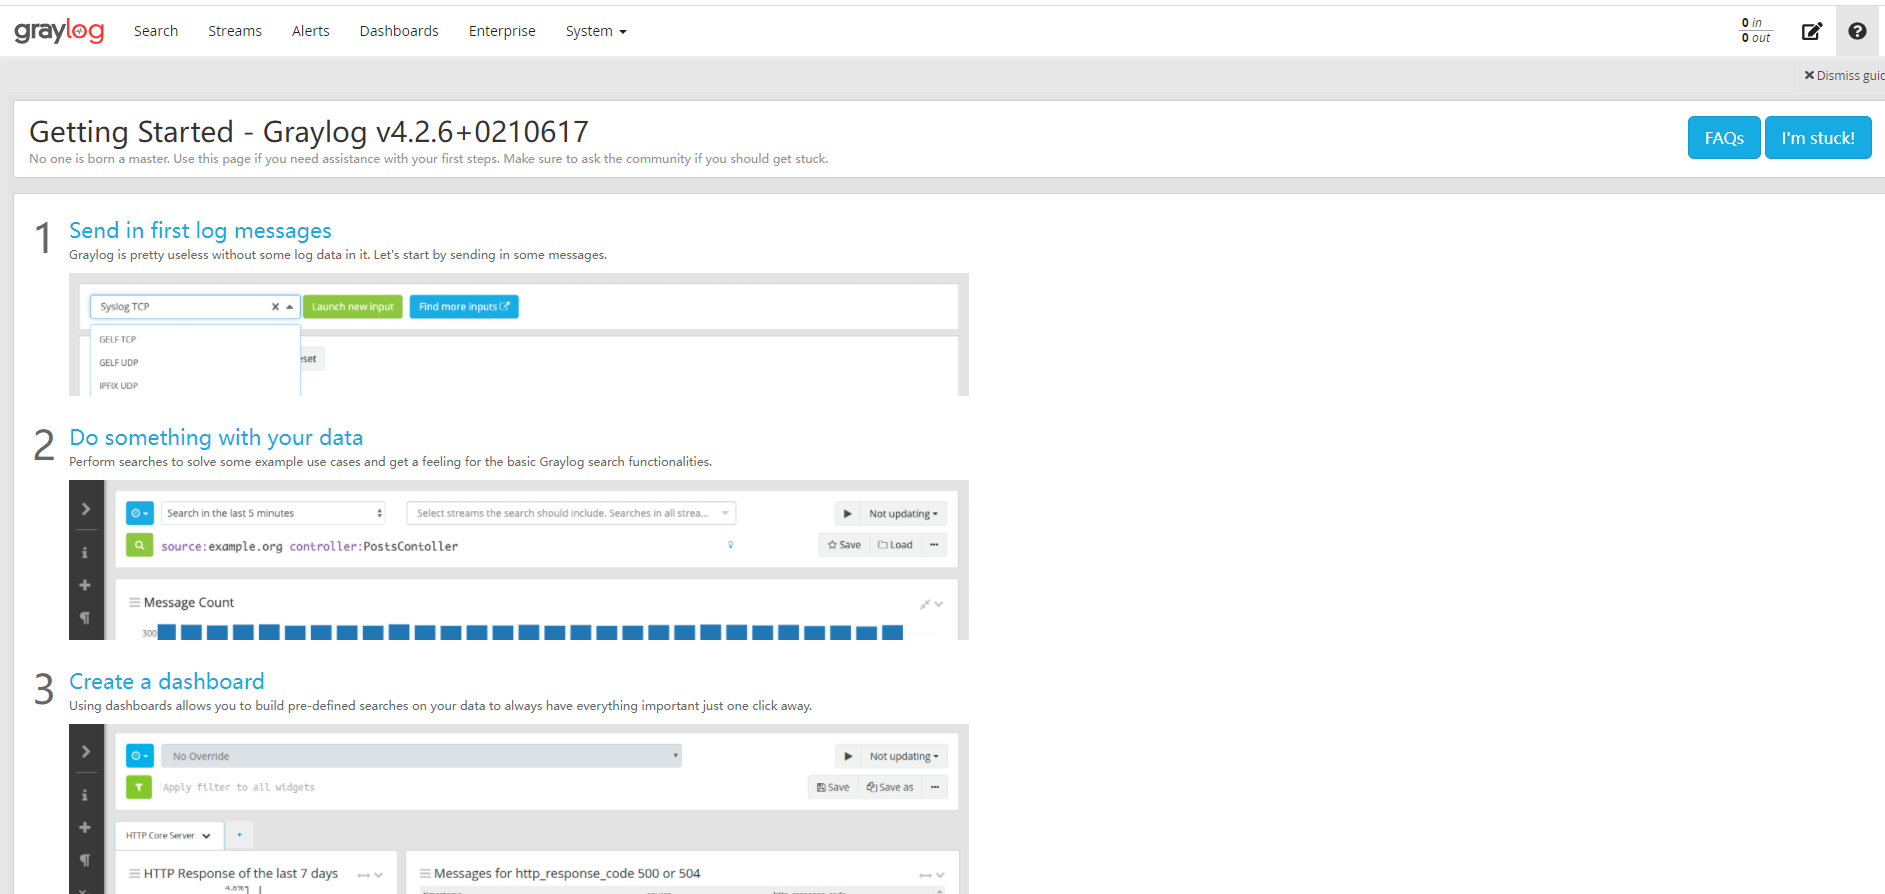Click the green Launch new input button
This screenshot has height=894, width=1885.
tap(353, 307)
